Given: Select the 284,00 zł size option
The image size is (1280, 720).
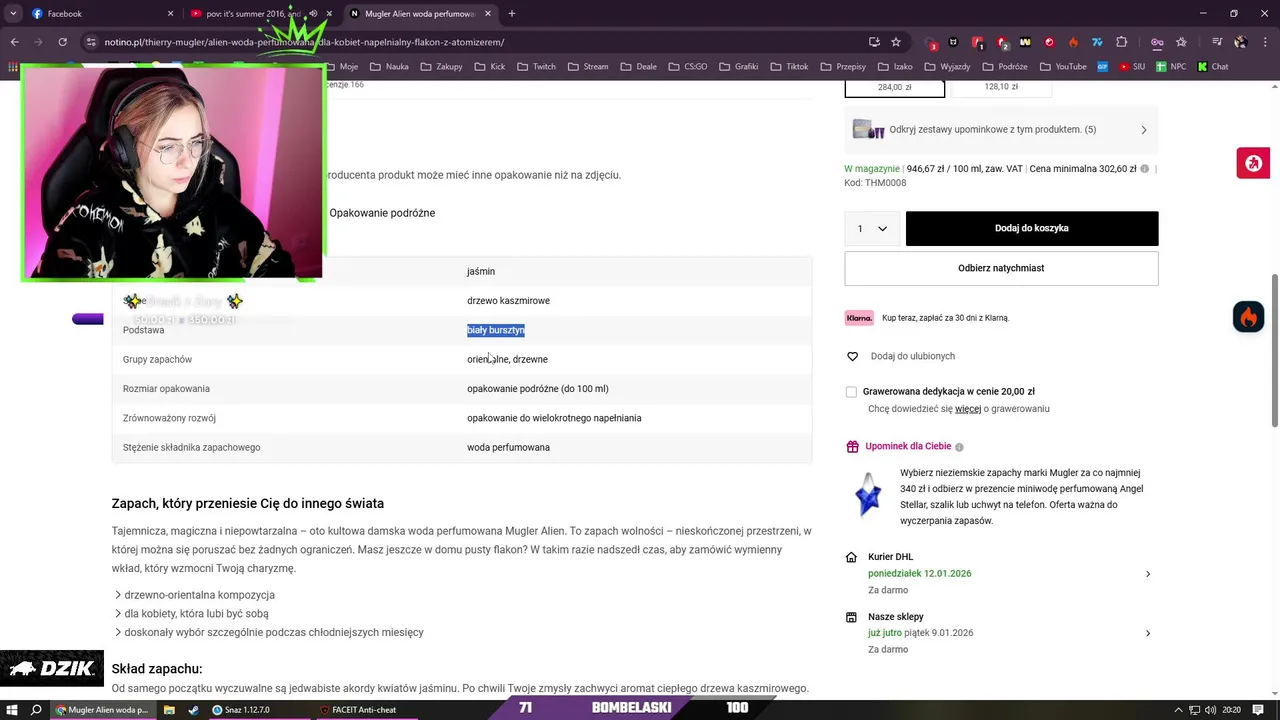Looking at the screenshot, I should point(895,87).
